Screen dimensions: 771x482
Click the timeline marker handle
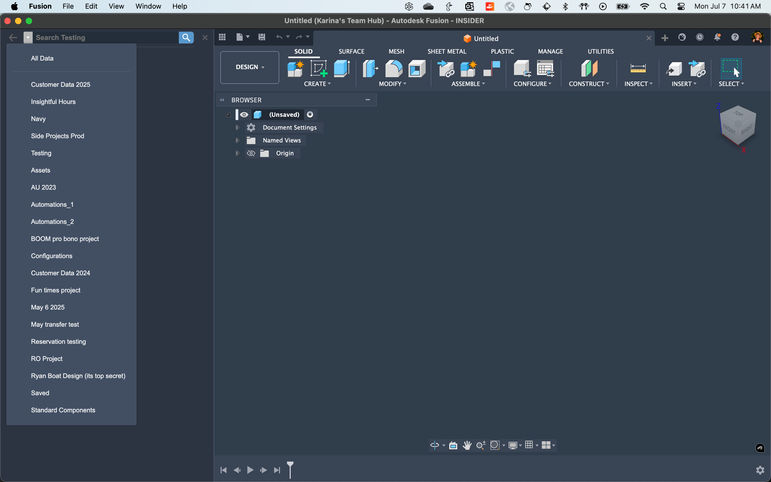tap(290, 469)
